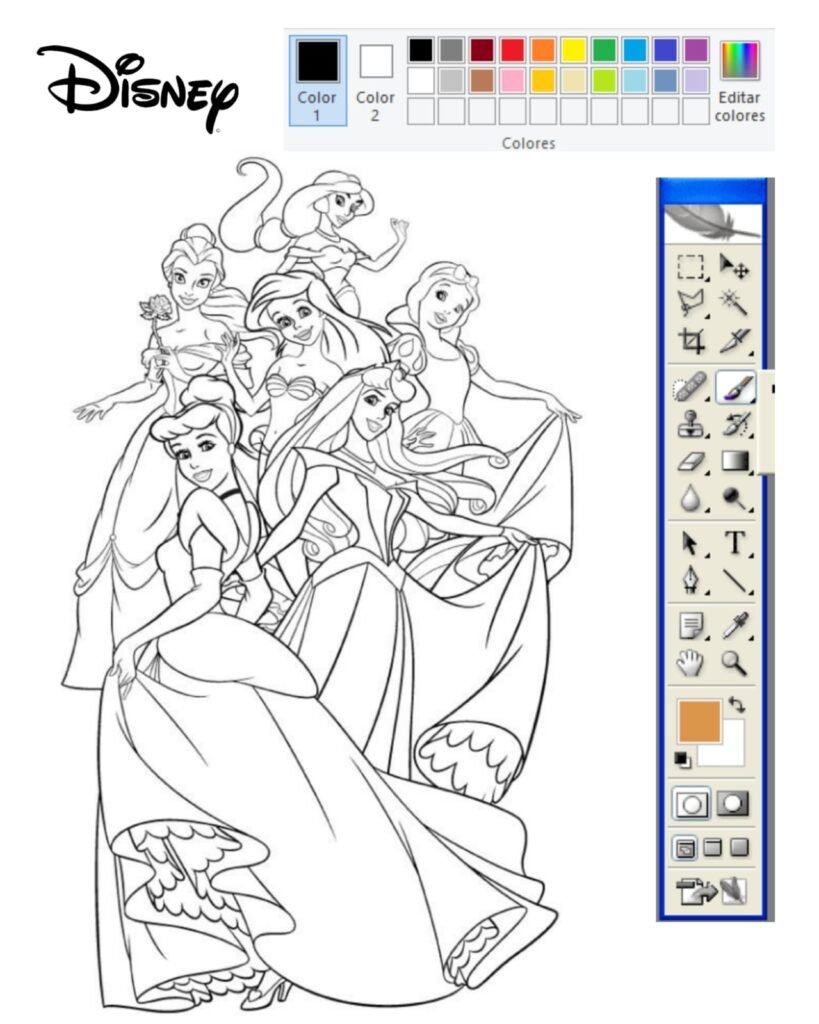
Task: Pick the green palette swatch
Action: point(604,50)
